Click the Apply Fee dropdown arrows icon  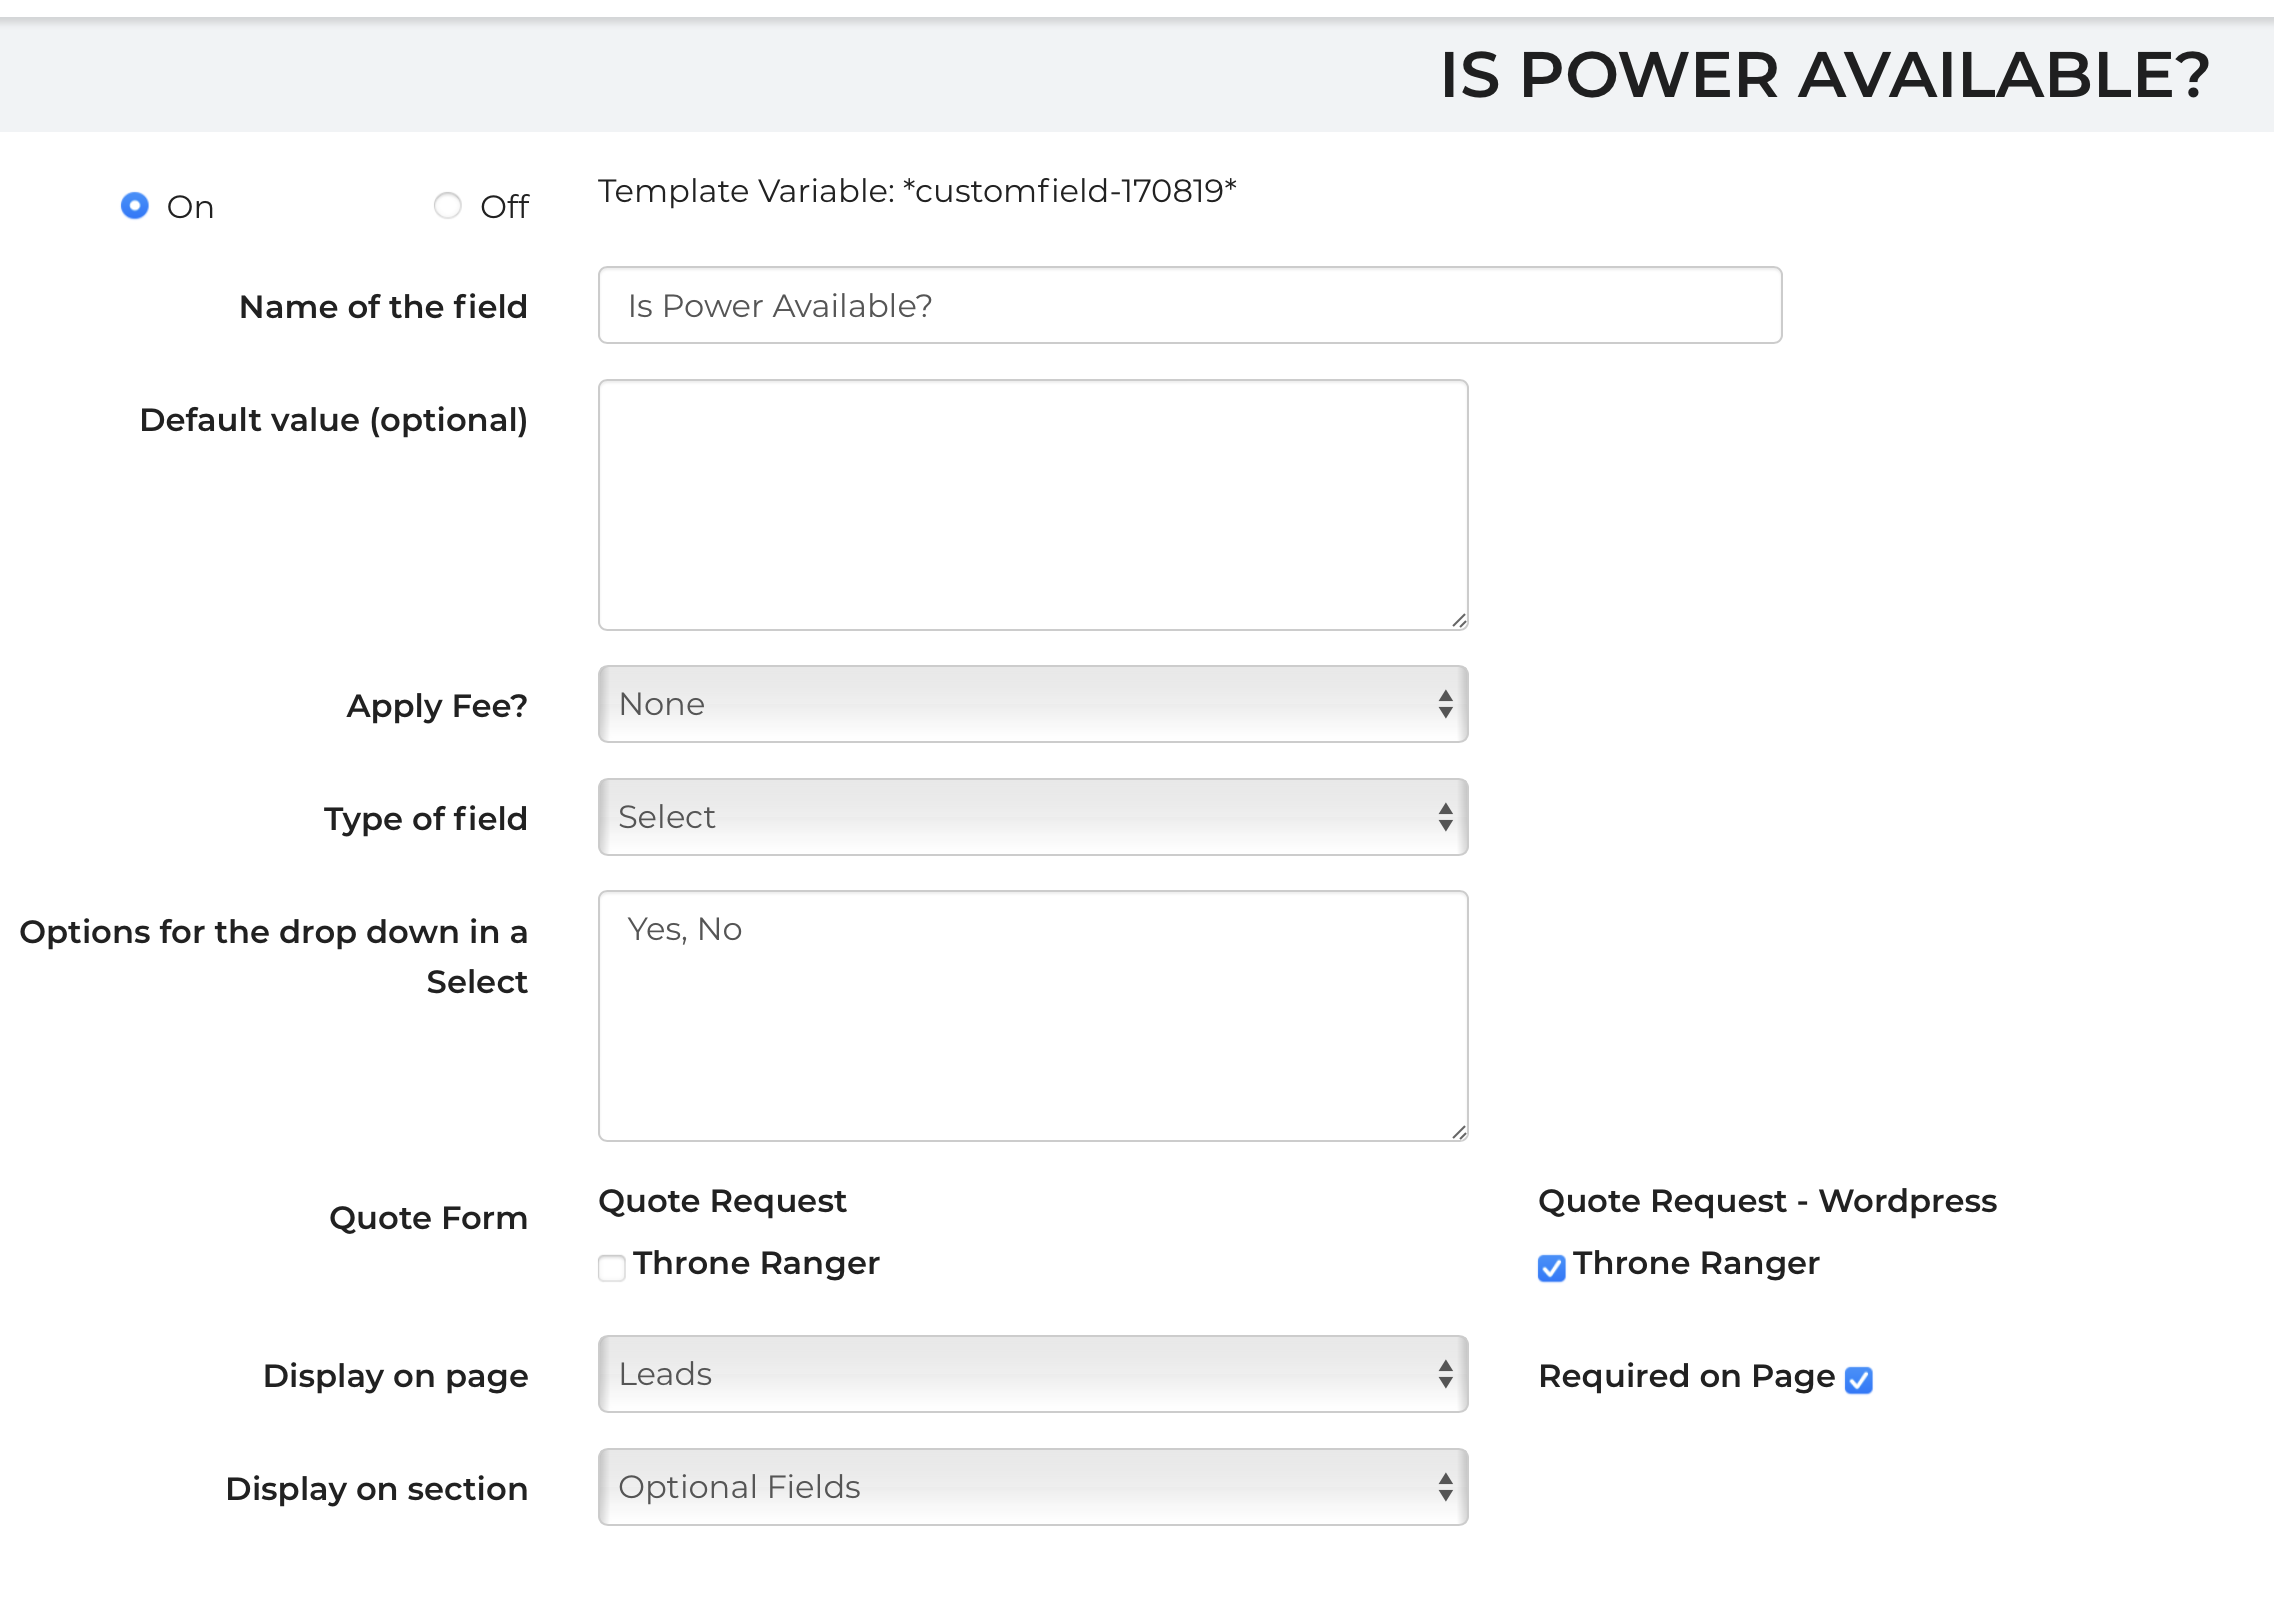click(1445, 704)
